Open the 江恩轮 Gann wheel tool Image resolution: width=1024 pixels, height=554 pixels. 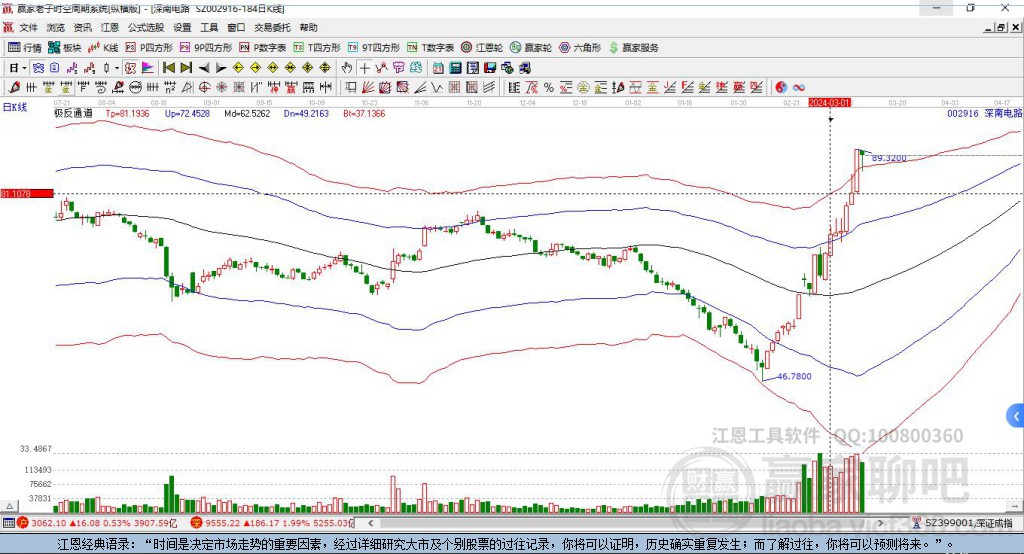coord(482,48)
